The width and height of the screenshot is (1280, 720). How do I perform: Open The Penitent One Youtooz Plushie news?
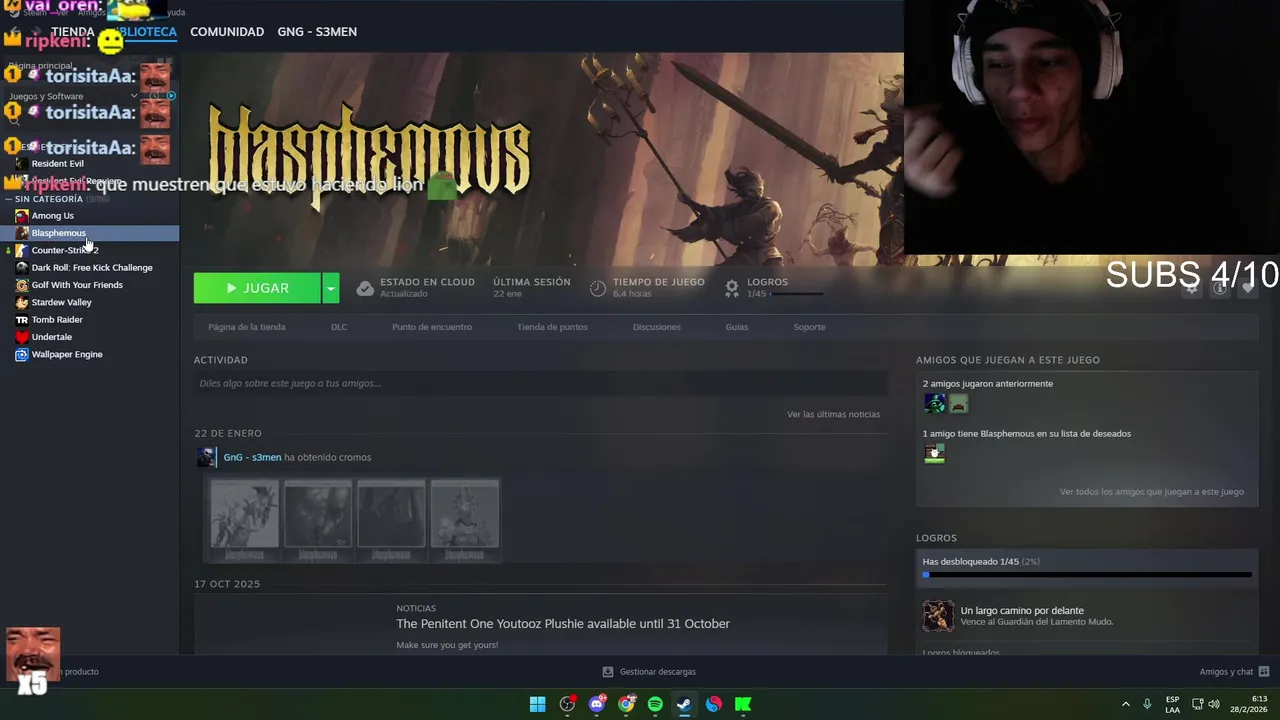pos(563,624)
